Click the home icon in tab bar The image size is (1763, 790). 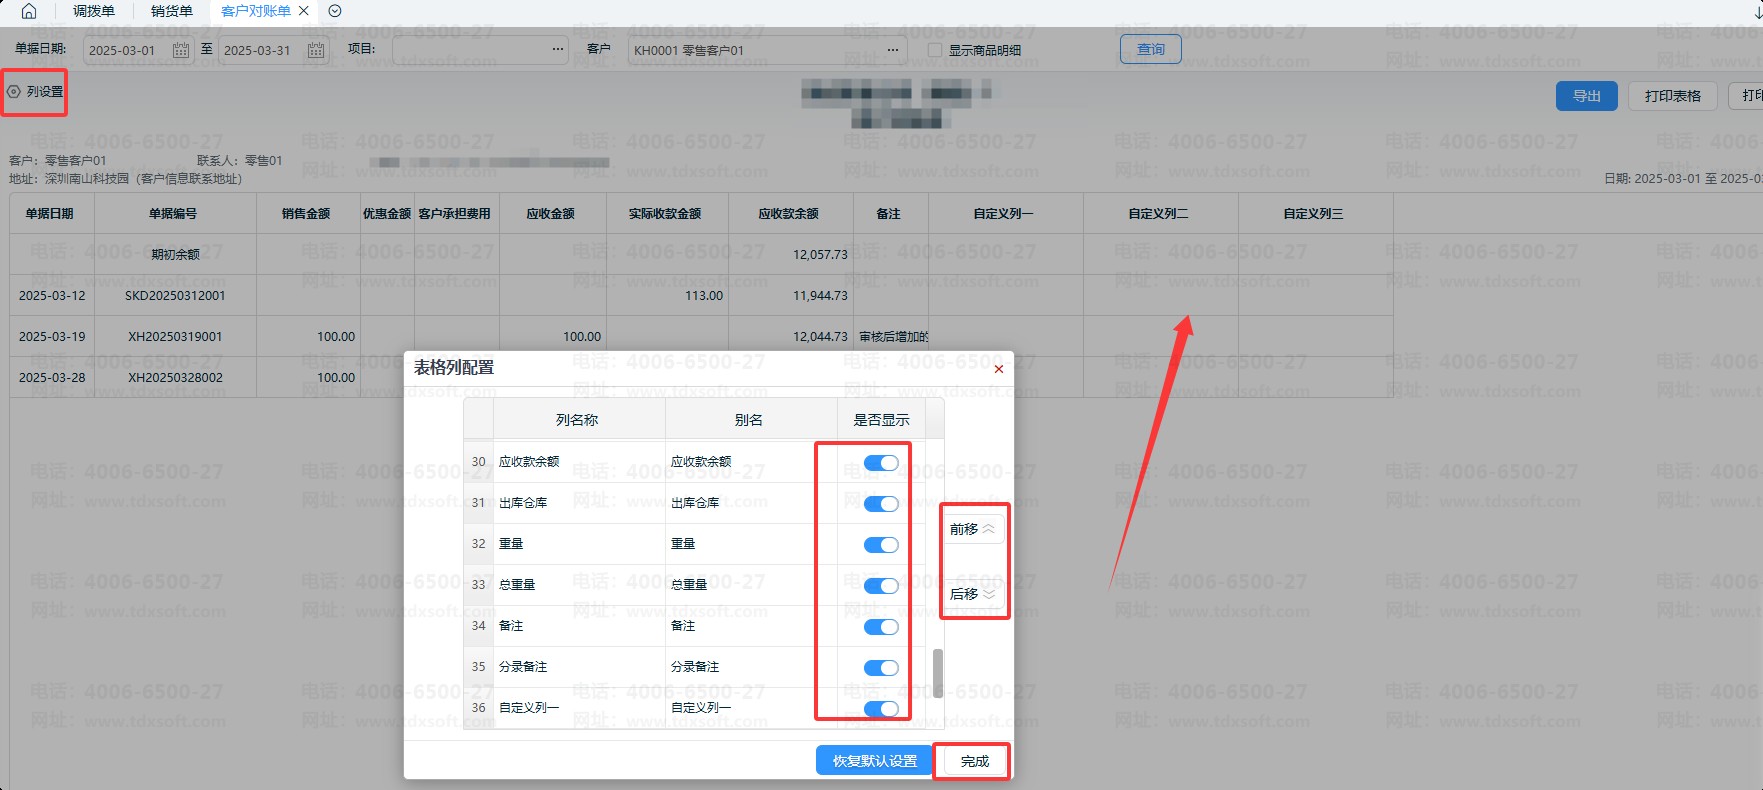28,11
